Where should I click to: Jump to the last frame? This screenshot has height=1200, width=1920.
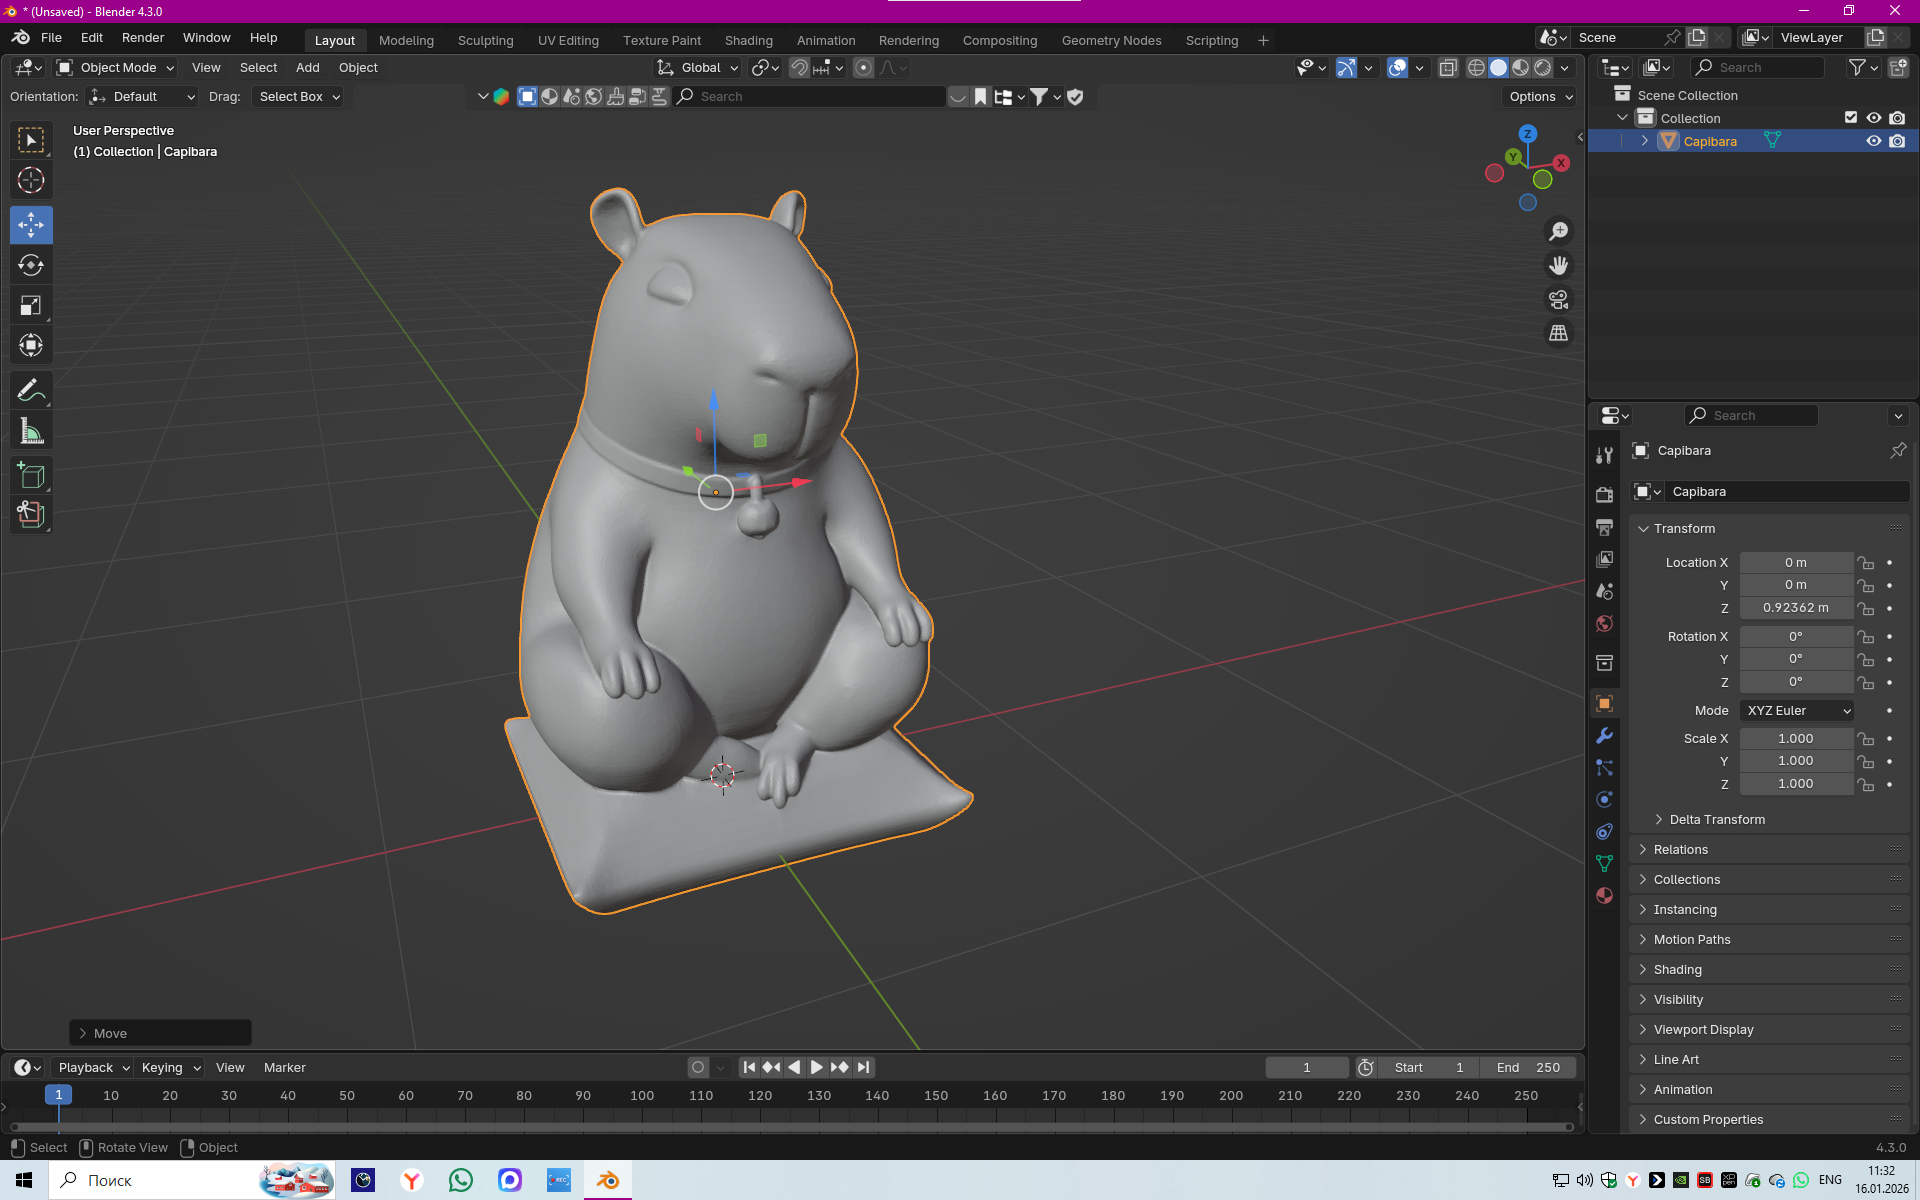click(x=864, y=1068)
